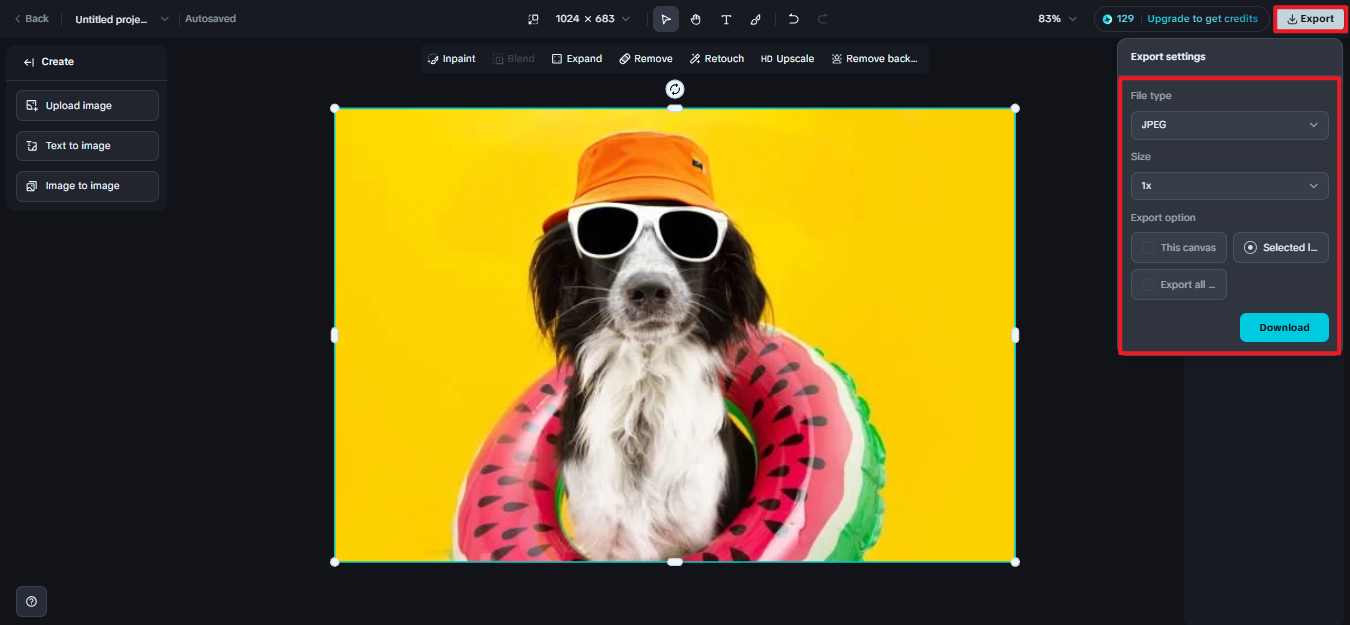1350x625 pixels.
Task: Click the rotate handle above the image
Action: pyautogui.click(x=675, y=89)
